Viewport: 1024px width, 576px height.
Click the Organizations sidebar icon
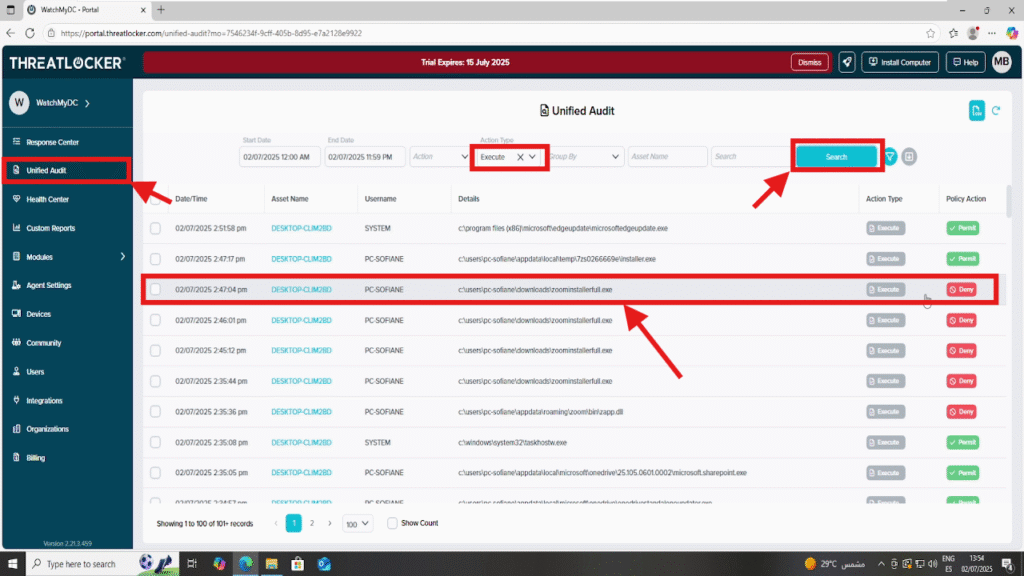16,428
